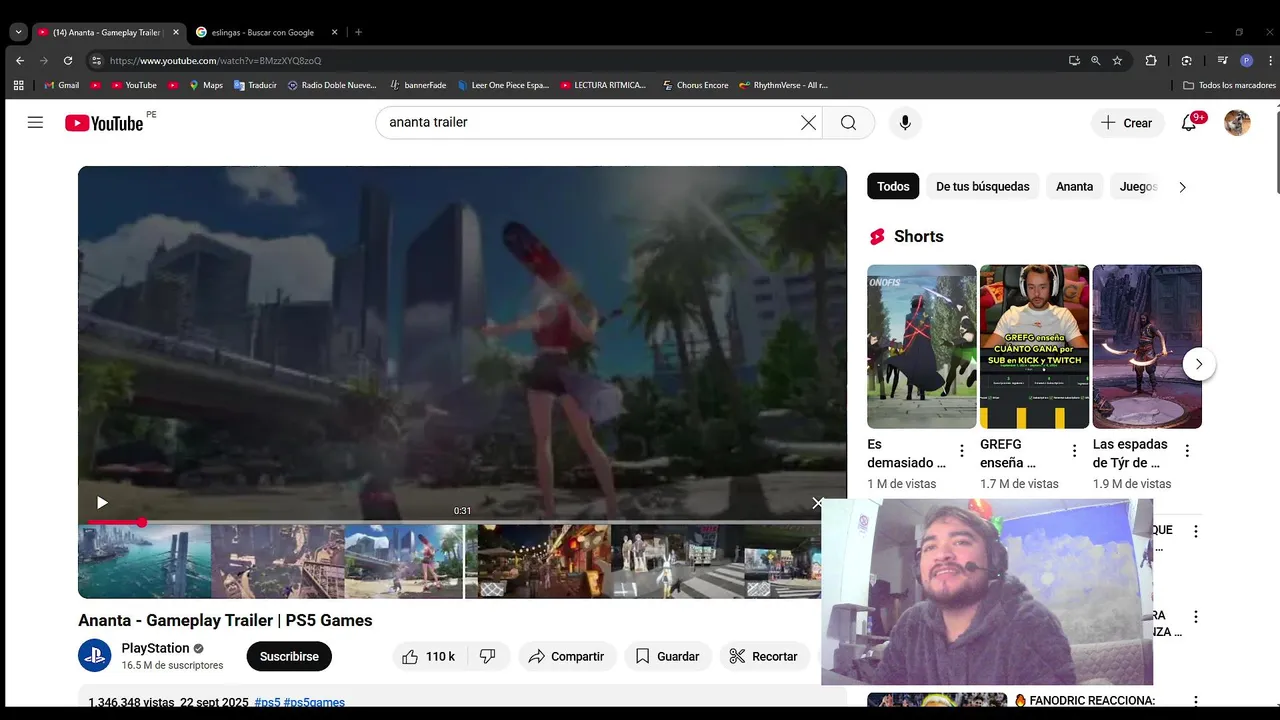Show the next Shorts with the arrow
1280x720 pixels.
click(x=1199, y=364)
